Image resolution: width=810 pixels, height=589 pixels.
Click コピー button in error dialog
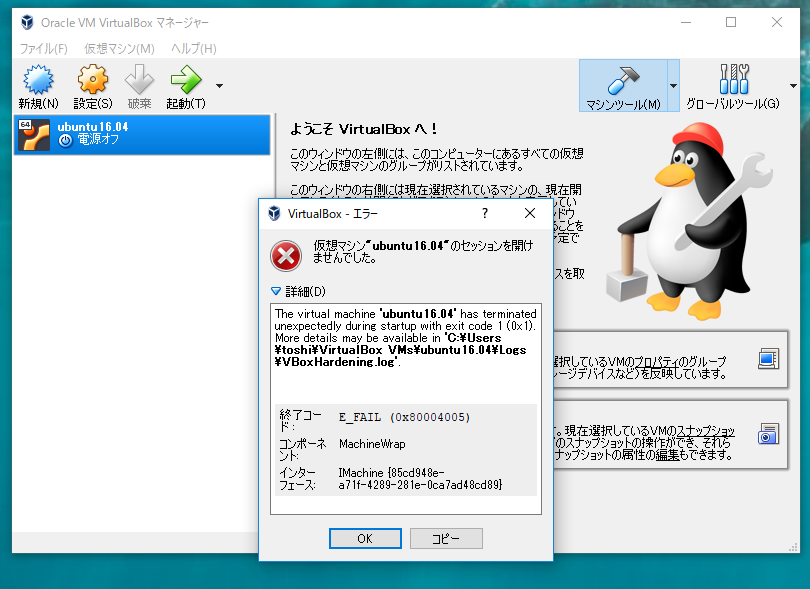click(x=446, y=538)
